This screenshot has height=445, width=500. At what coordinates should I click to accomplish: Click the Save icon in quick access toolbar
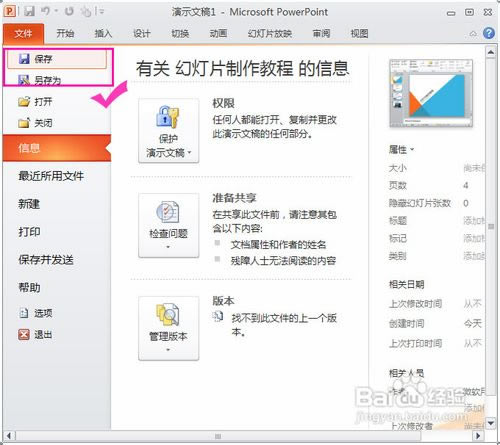[29, 12]
